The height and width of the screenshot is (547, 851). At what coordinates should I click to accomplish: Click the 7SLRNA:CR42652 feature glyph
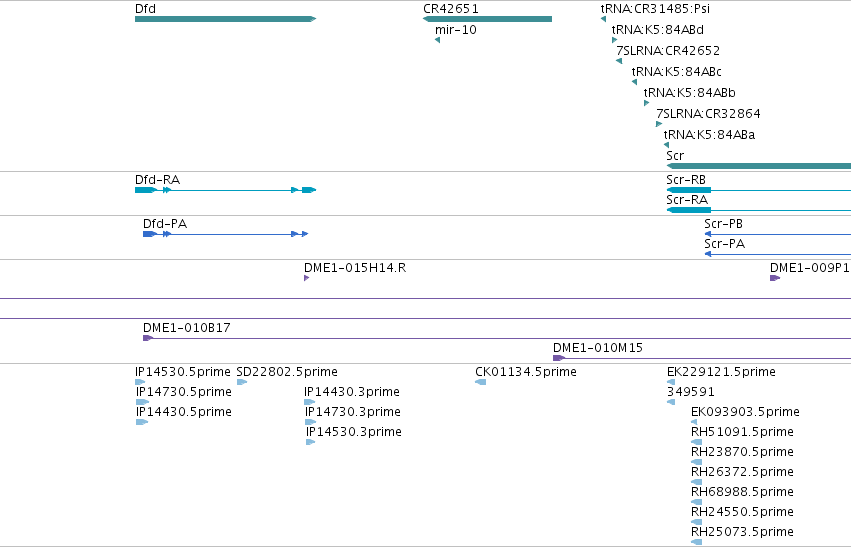tap(619, 61)
